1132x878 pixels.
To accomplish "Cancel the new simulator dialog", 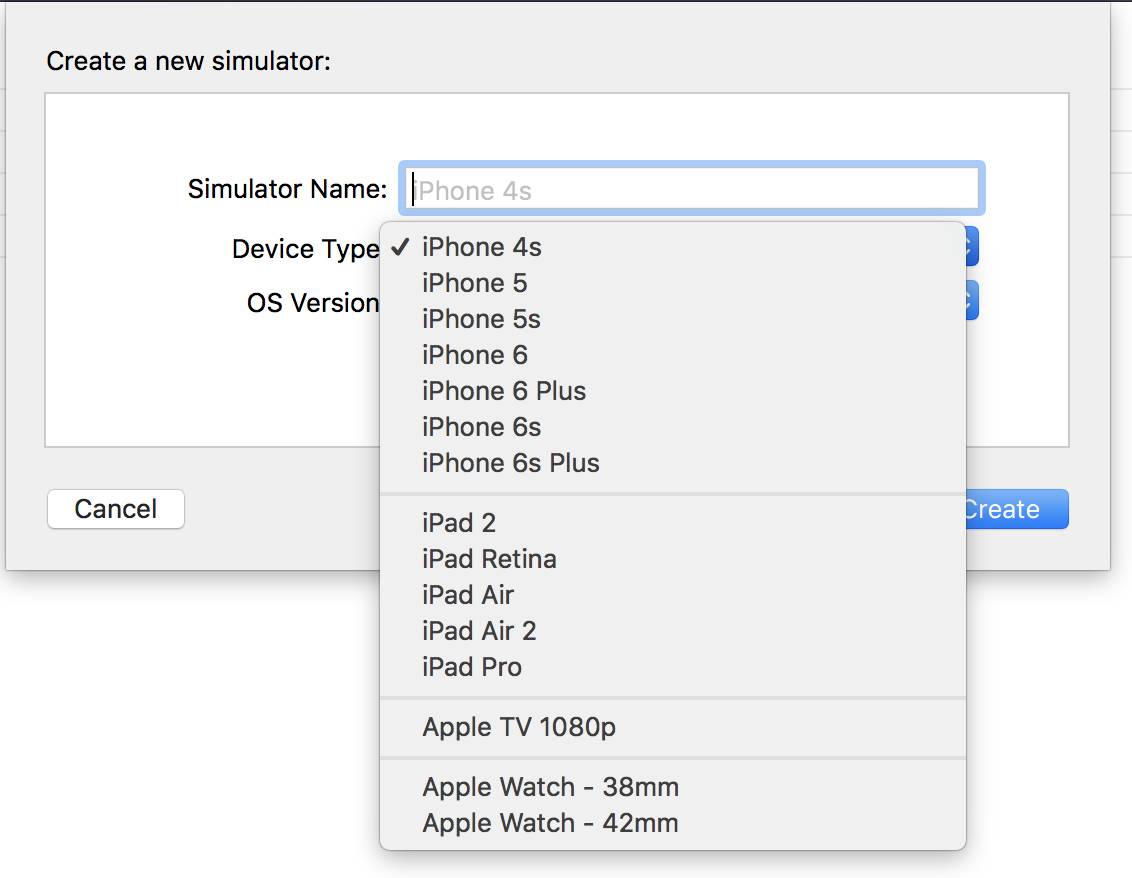I will click(x=116, y=509).
